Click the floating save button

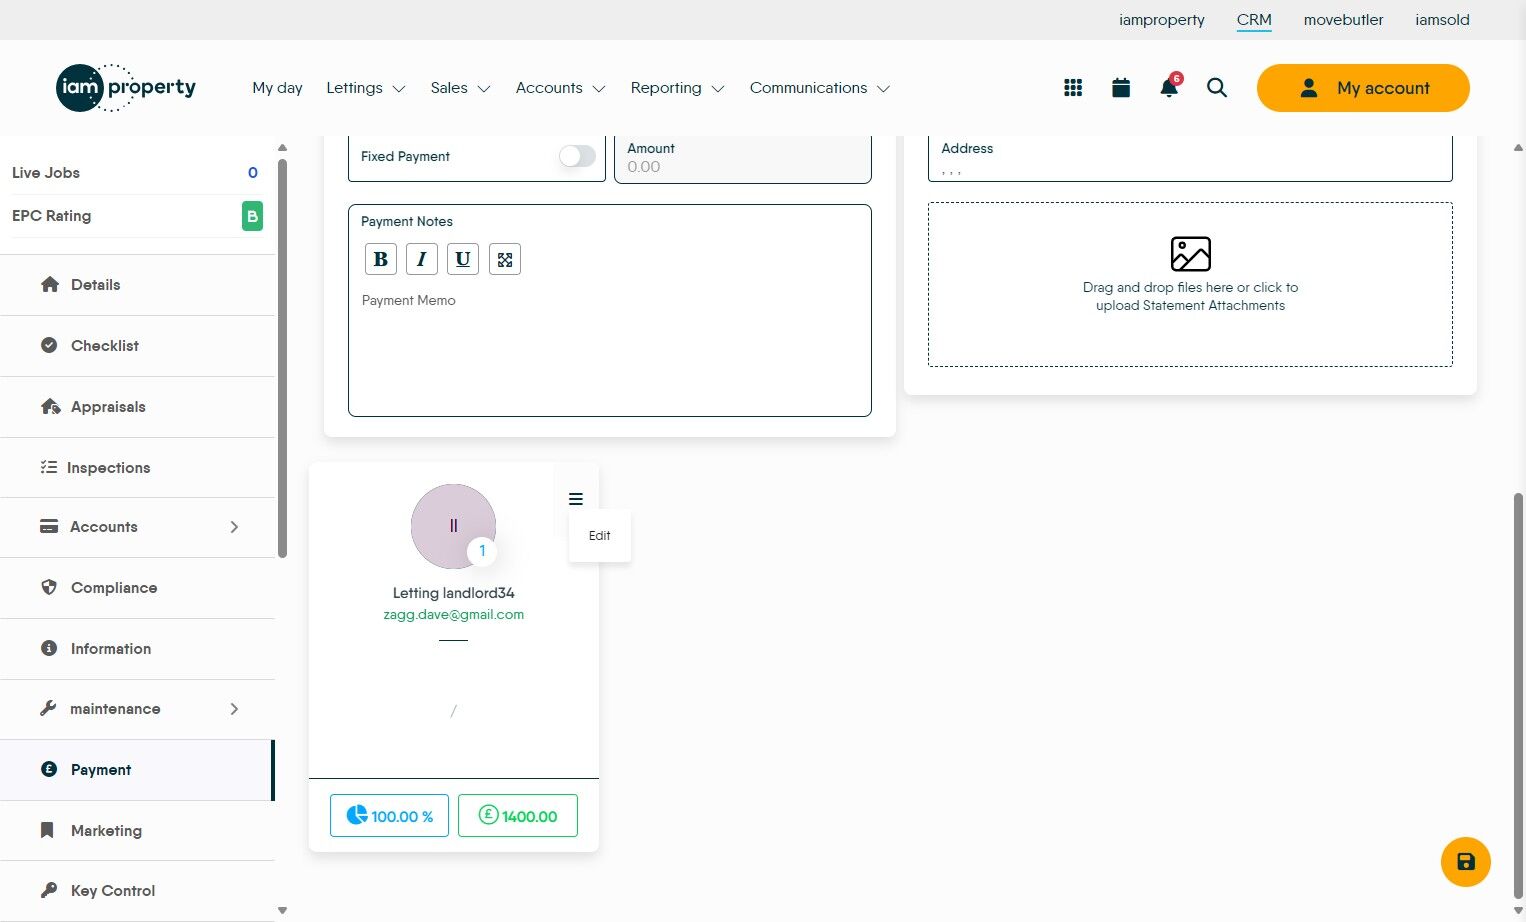point(1466,862)
